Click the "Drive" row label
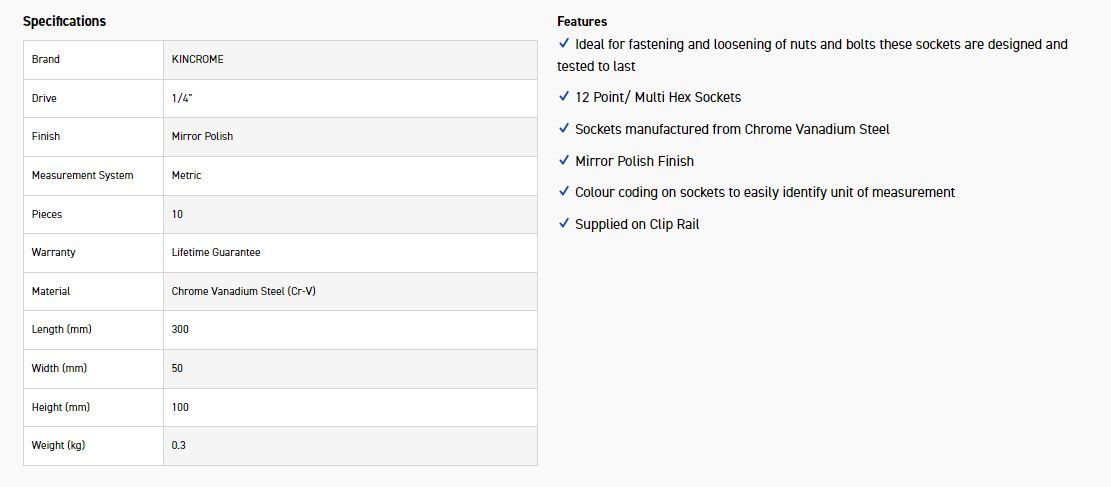 point(44,98)
